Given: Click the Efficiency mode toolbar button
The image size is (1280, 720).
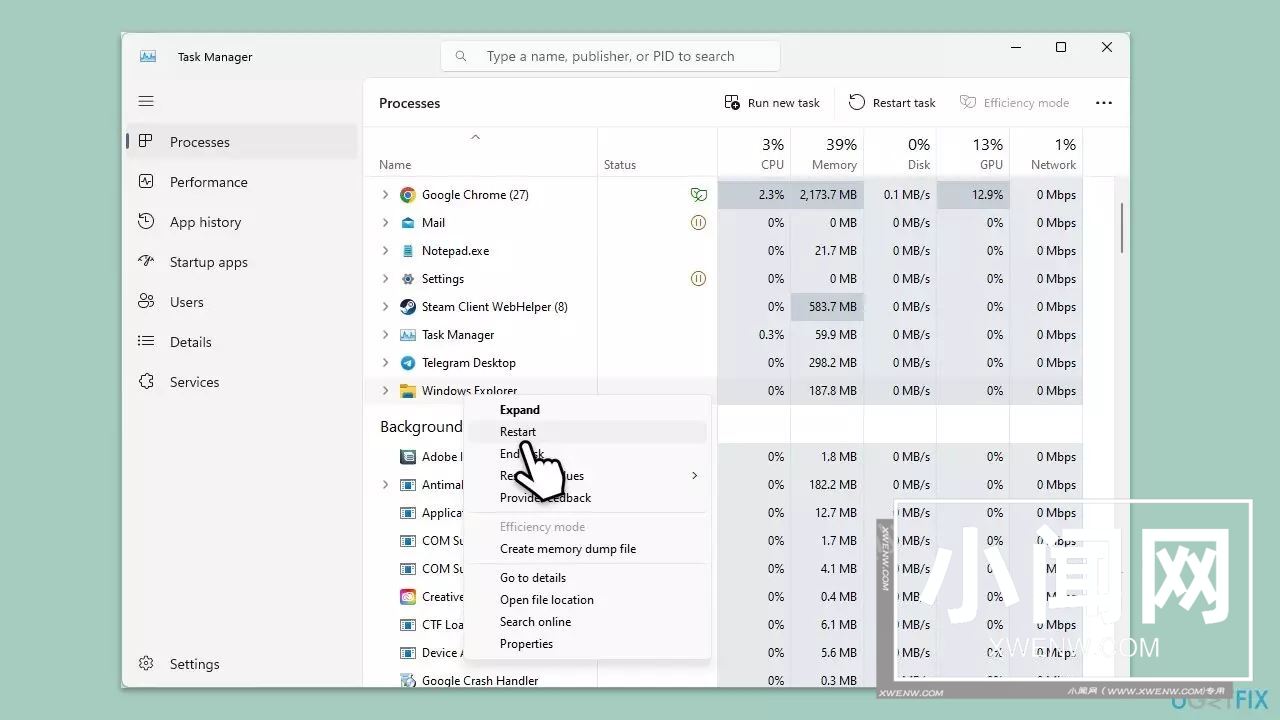Looking at the screenshot, I should coord(1015,103).
